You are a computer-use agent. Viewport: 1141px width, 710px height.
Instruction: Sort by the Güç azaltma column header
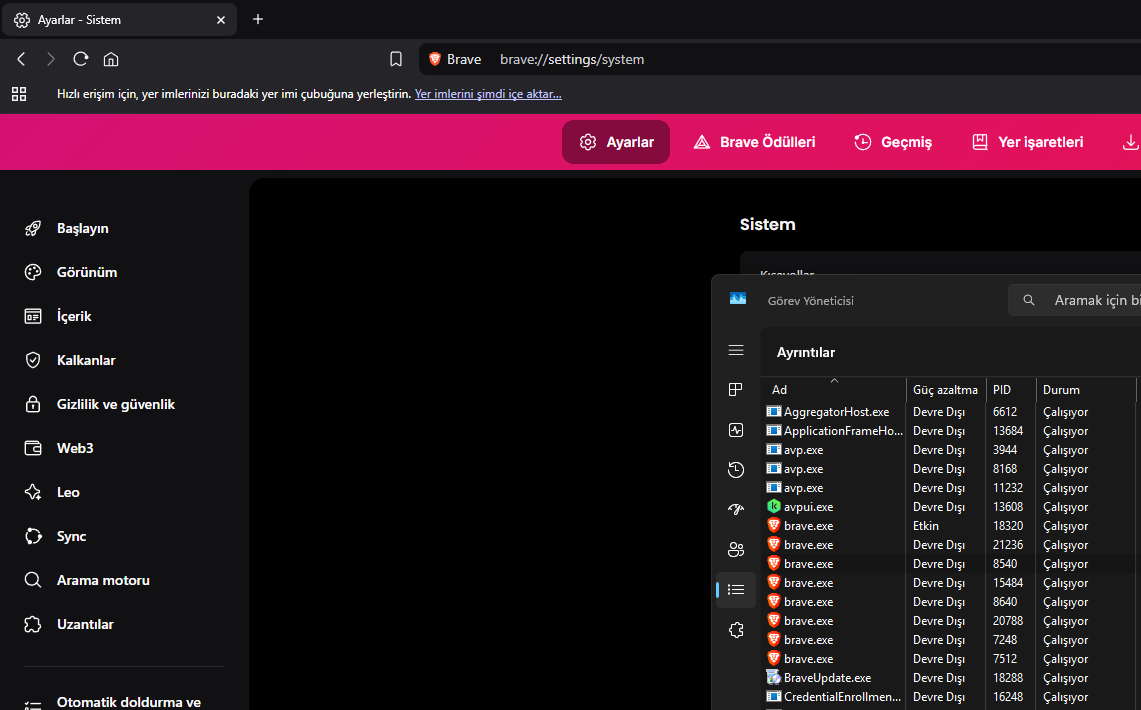coord(946,389)
